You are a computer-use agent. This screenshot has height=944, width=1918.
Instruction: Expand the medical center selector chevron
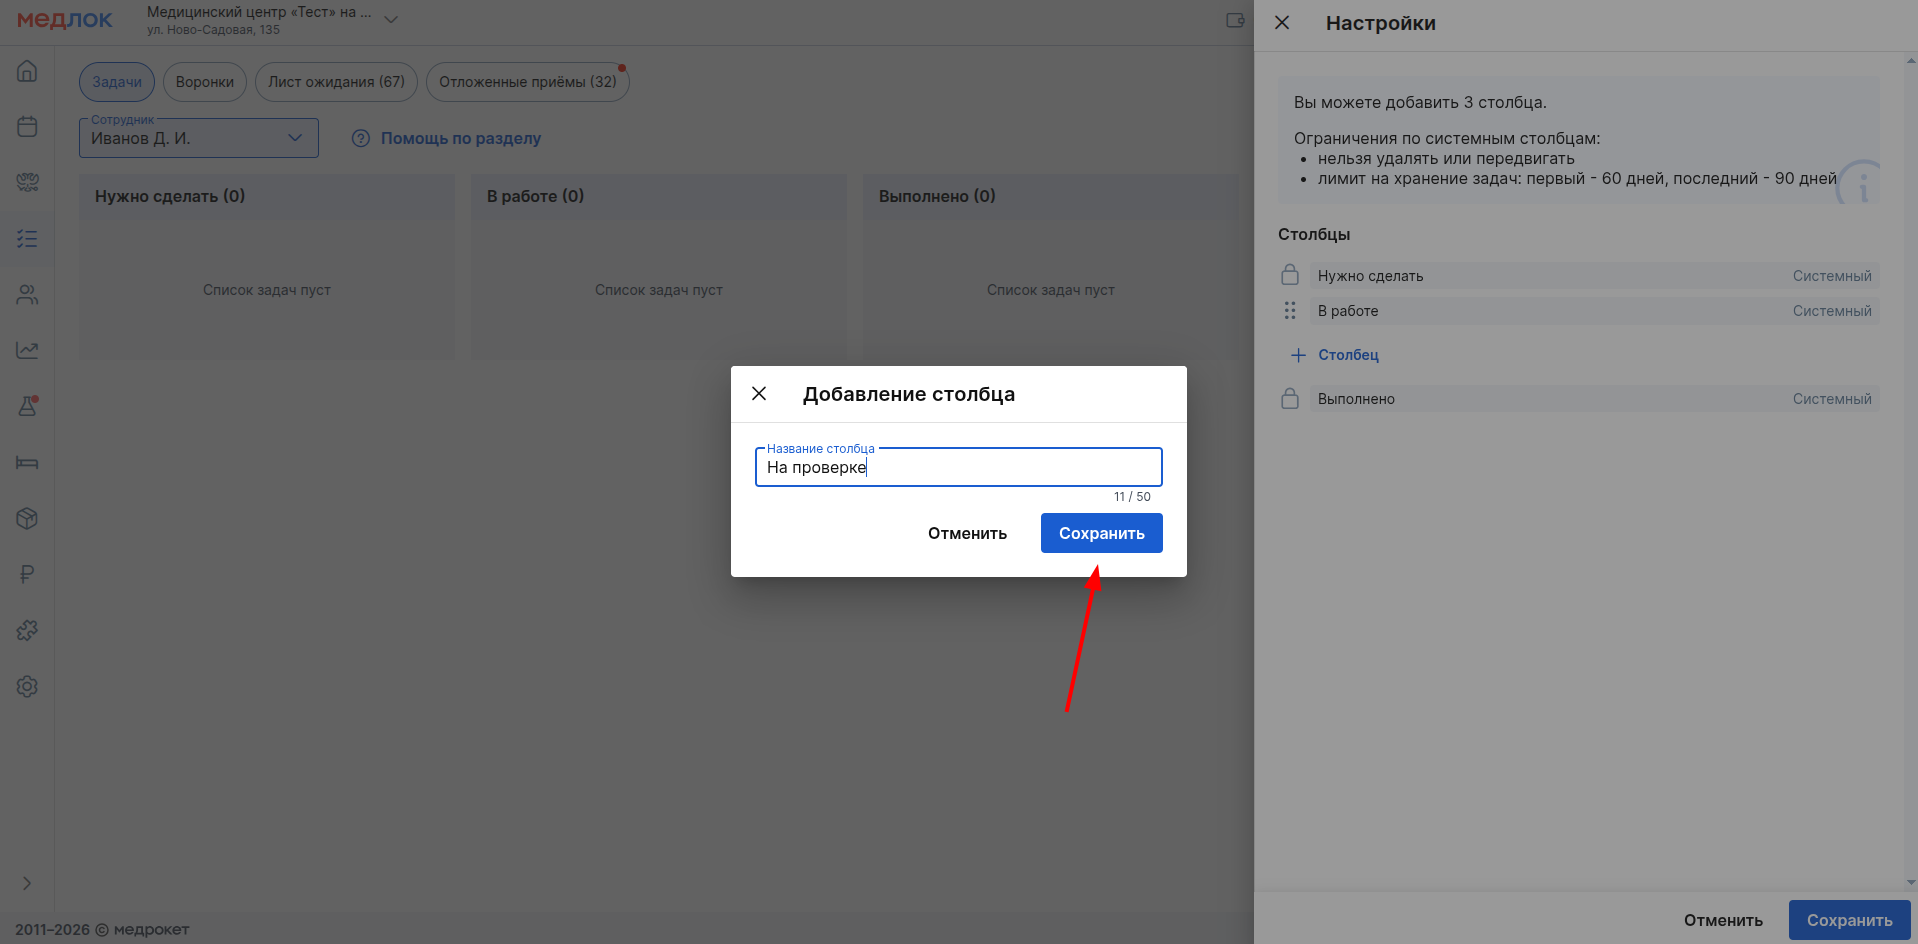click(x=391, y=20)
